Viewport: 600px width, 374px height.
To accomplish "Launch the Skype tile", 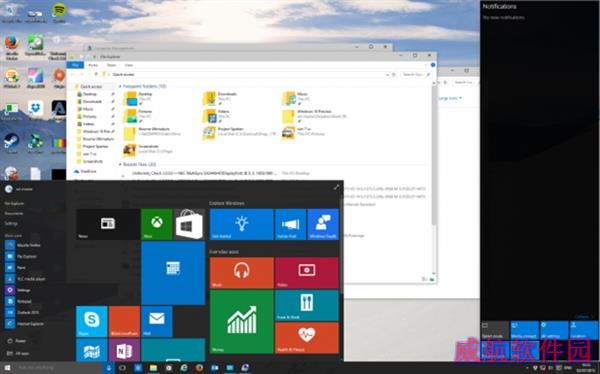I will click(x=91, y=322).
